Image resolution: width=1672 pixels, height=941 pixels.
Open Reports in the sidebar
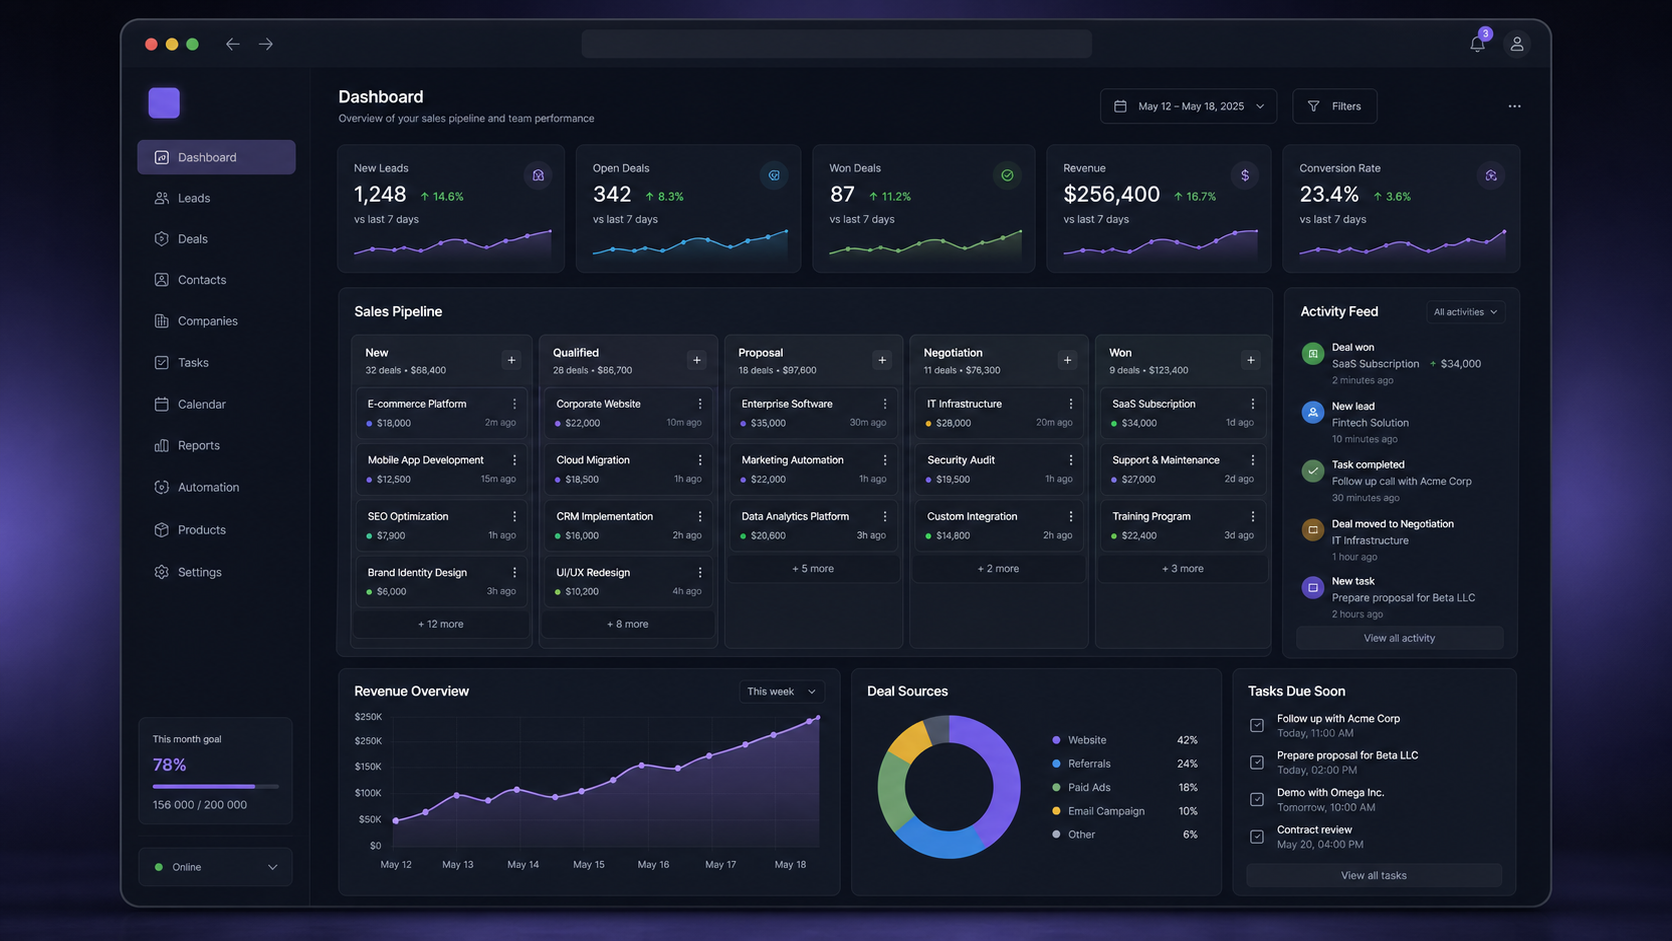point(216,445)
